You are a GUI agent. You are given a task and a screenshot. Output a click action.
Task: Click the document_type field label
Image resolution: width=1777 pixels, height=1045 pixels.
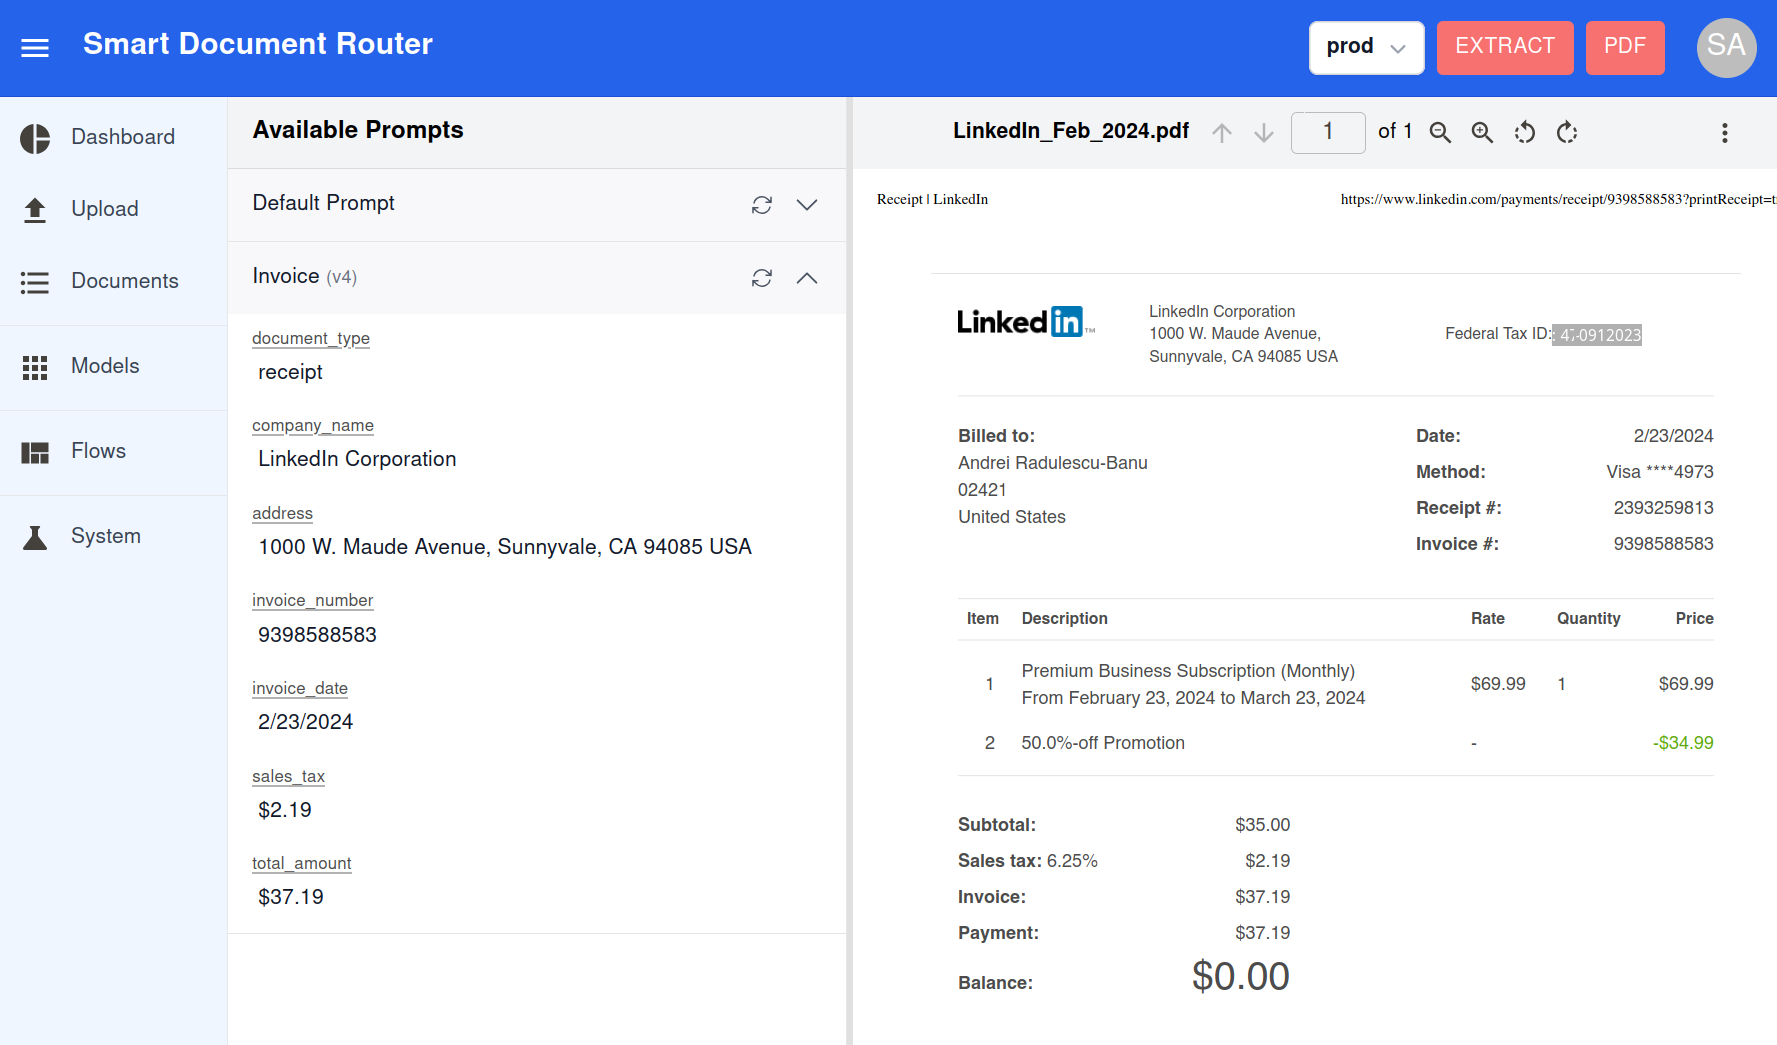tap(311, 338)
